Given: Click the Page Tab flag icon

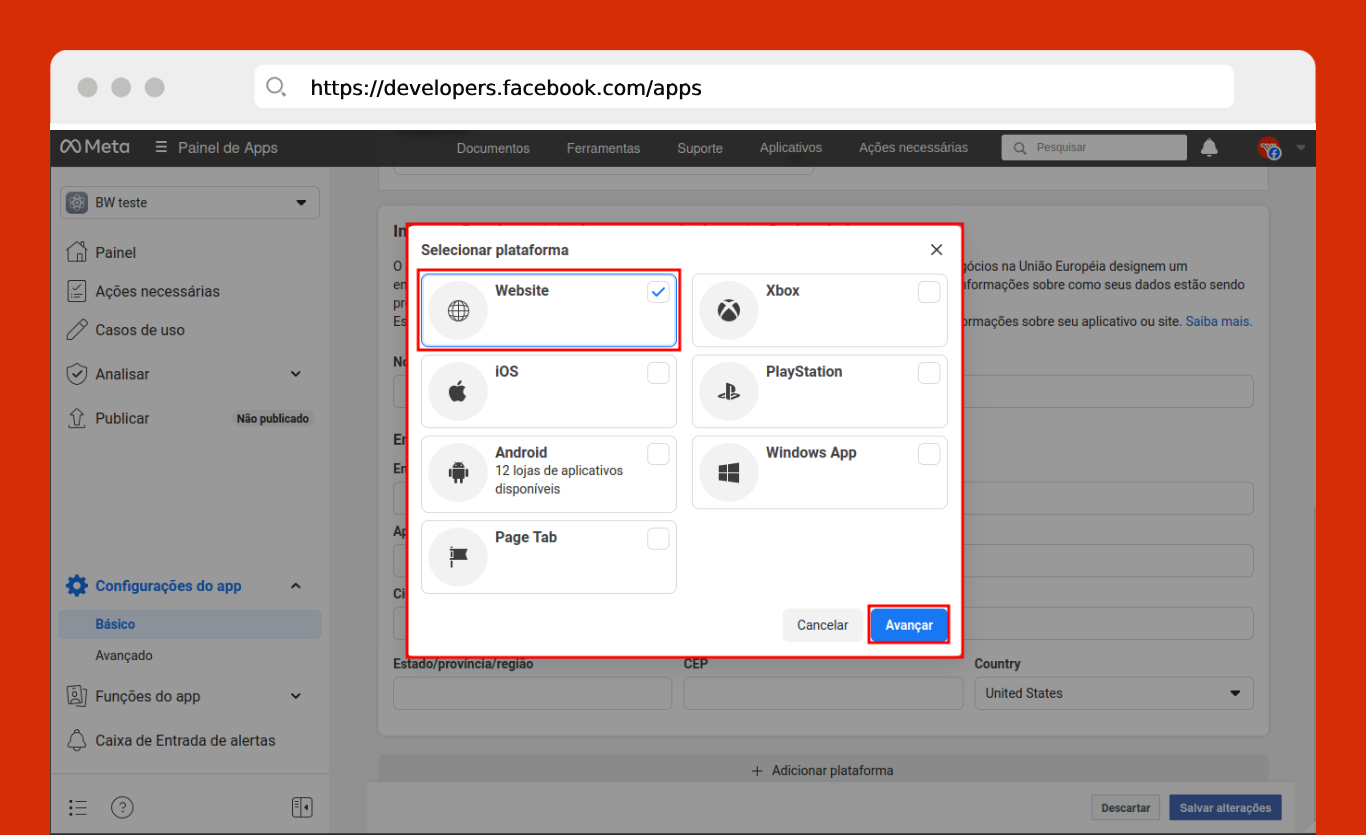Looking at the screenshot, I should click(x=458, y=557).
